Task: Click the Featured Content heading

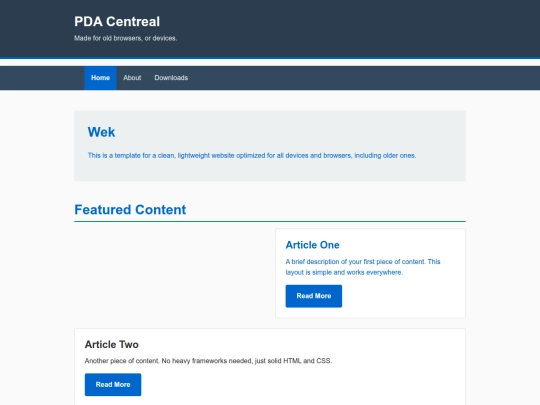Action: pos(130,210)
